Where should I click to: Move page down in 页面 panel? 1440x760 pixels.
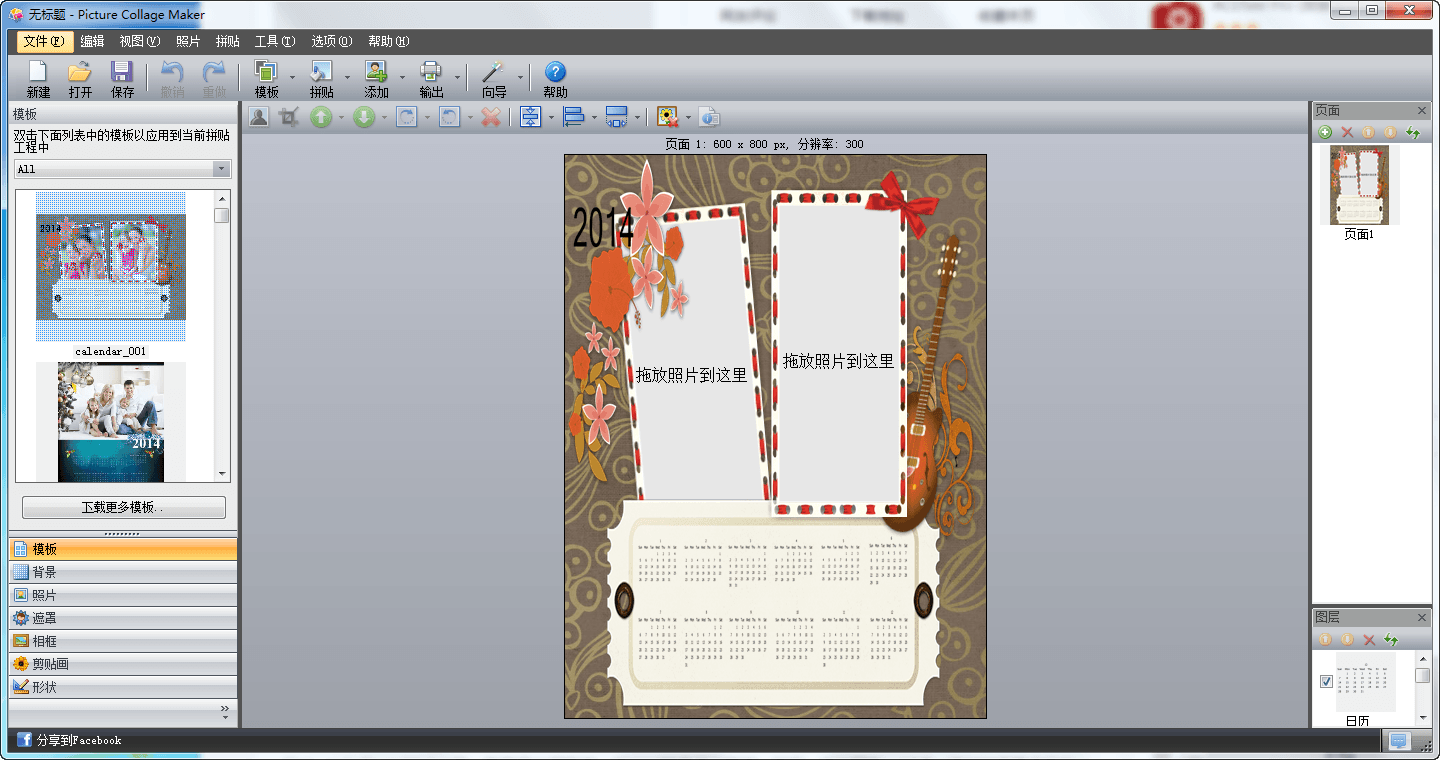(1391, 132)
